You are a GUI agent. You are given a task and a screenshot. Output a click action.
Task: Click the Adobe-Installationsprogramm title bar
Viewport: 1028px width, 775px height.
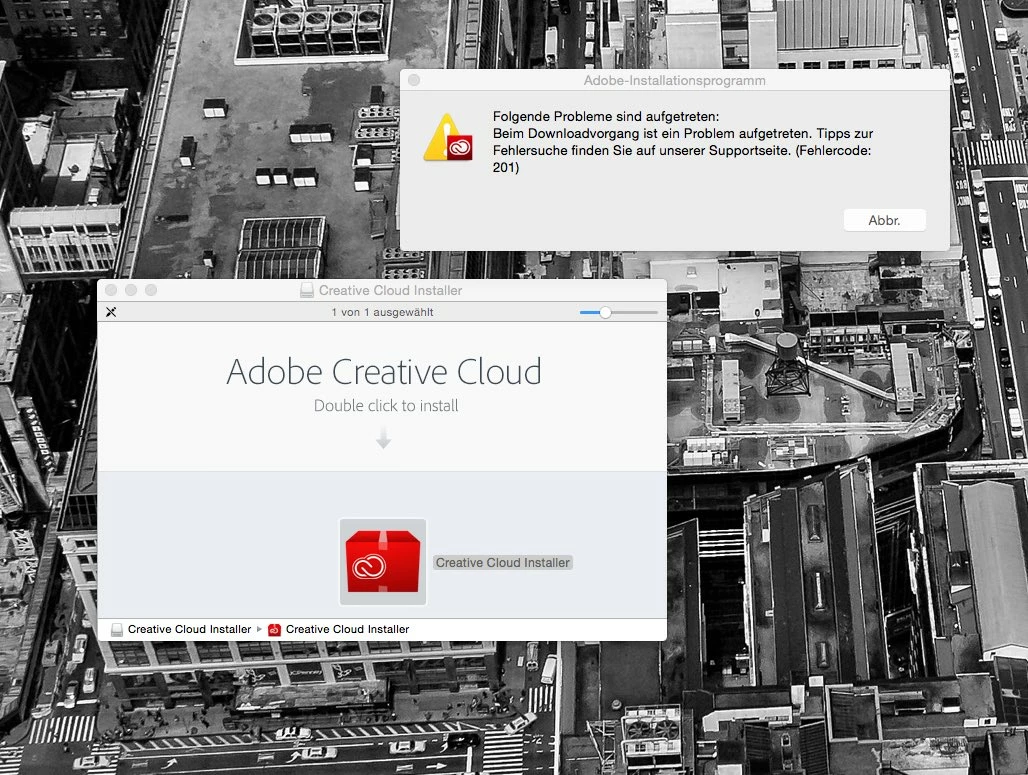click(x=675, y=80)
